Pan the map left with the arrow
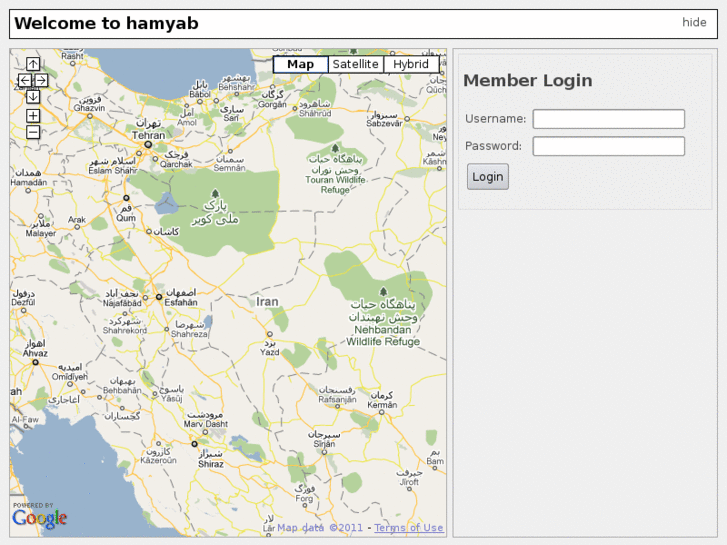This screenshot has width=727, height=545. tap(25, 80)
